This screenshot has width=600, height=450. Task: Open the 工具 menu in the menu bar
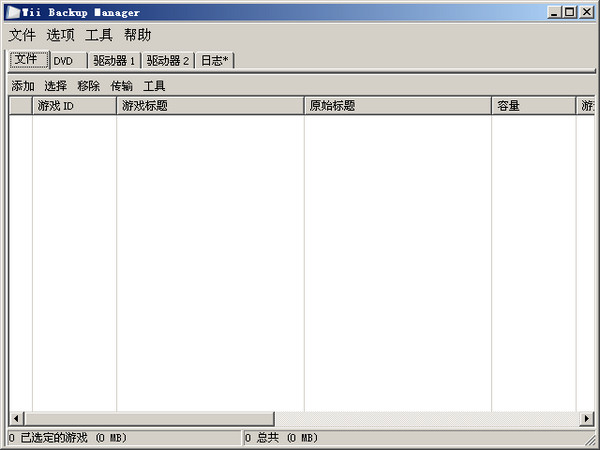pyautogui.click(x=99, y=35)
